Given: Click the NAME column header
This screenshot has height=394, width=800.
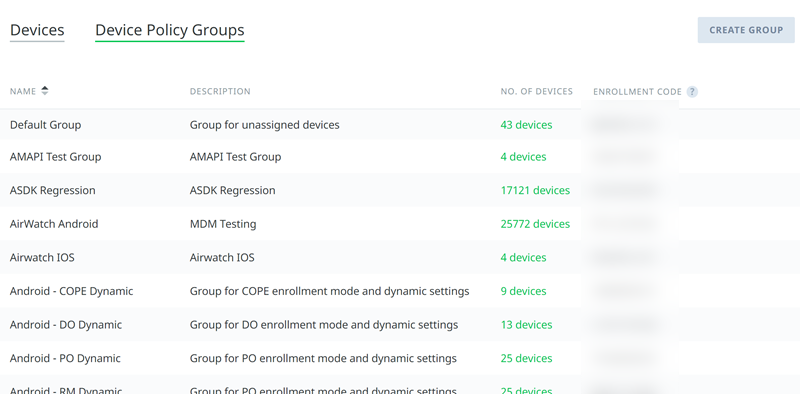Looking at the screenshot, I should tap(23, 91).
